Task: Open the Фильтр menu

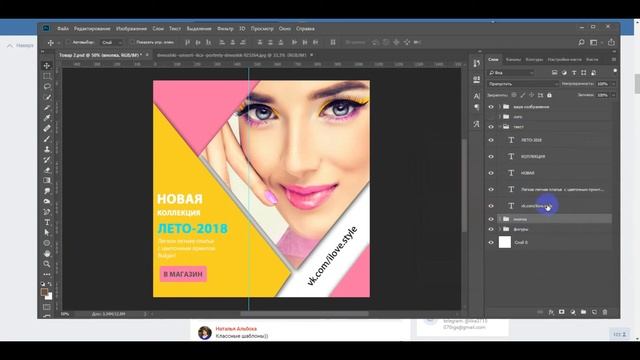Action: [225, 29]
